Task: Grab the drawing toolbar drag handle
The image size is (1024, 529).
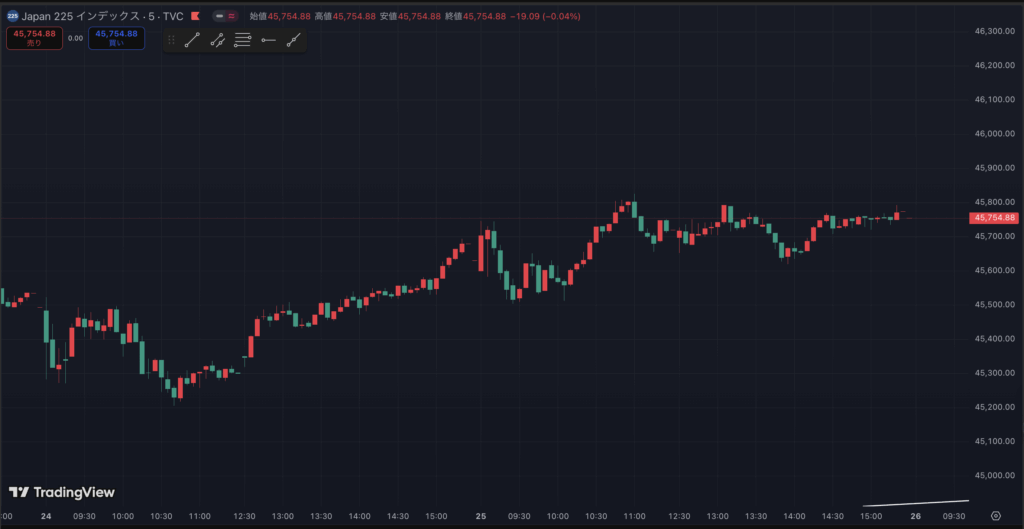Action: click(x=171, y=40)
